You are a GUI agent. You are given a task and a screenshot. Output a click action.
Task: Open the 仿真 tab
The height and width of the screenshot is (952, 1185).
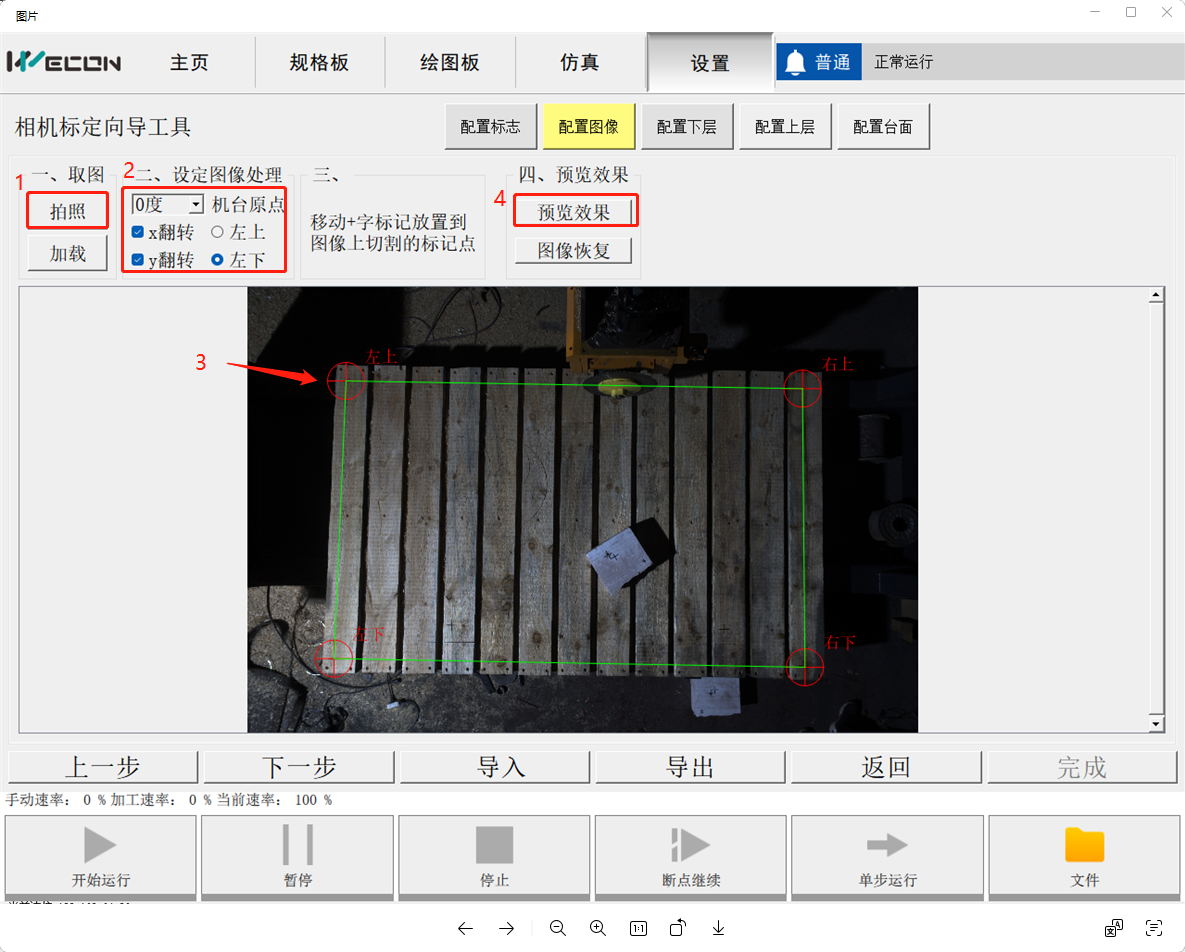[x=580, y=63]
